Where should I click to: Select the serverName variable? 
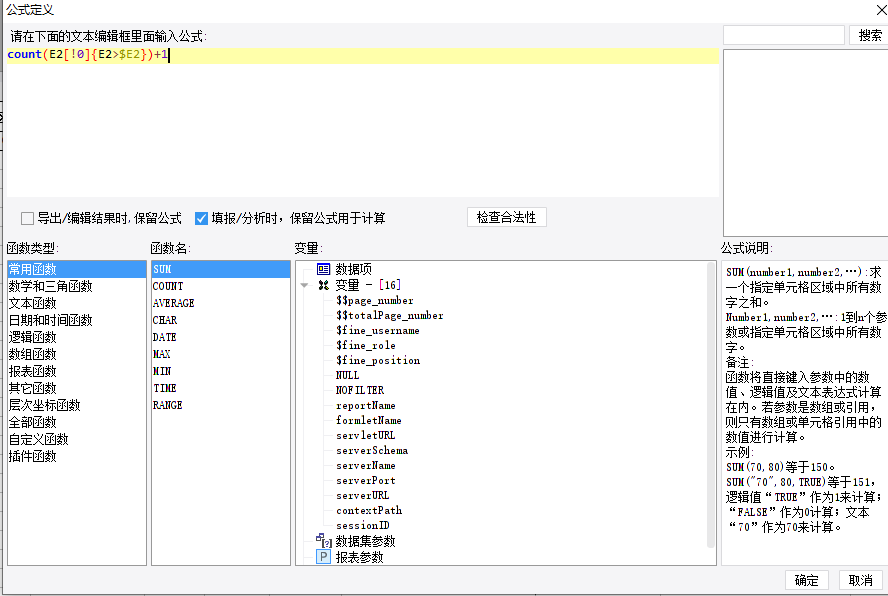click(x=365, y=466)
